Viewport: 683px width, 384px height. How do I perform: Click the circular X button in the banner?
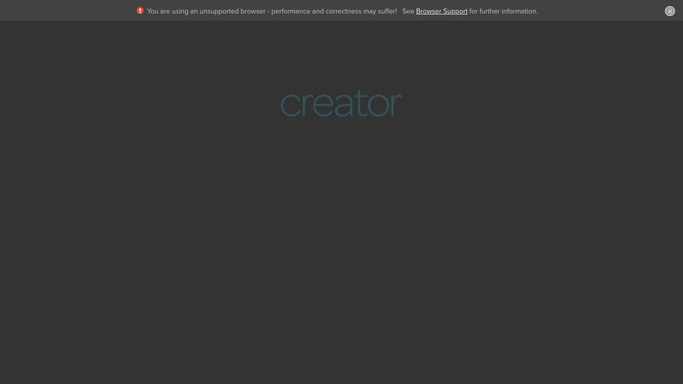pos(669,11)
